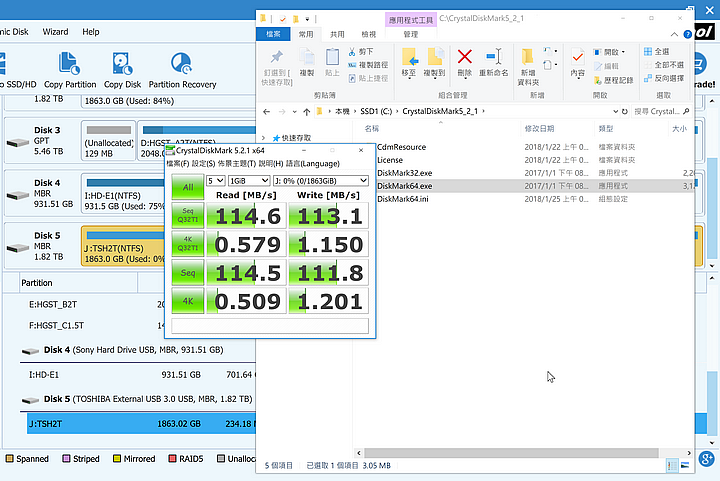Viewport: 720px width, 481px height.
Task: Open the Quick Access Toolbar customize dropdown
Action: pyautogui.click(x=307, y=19)
